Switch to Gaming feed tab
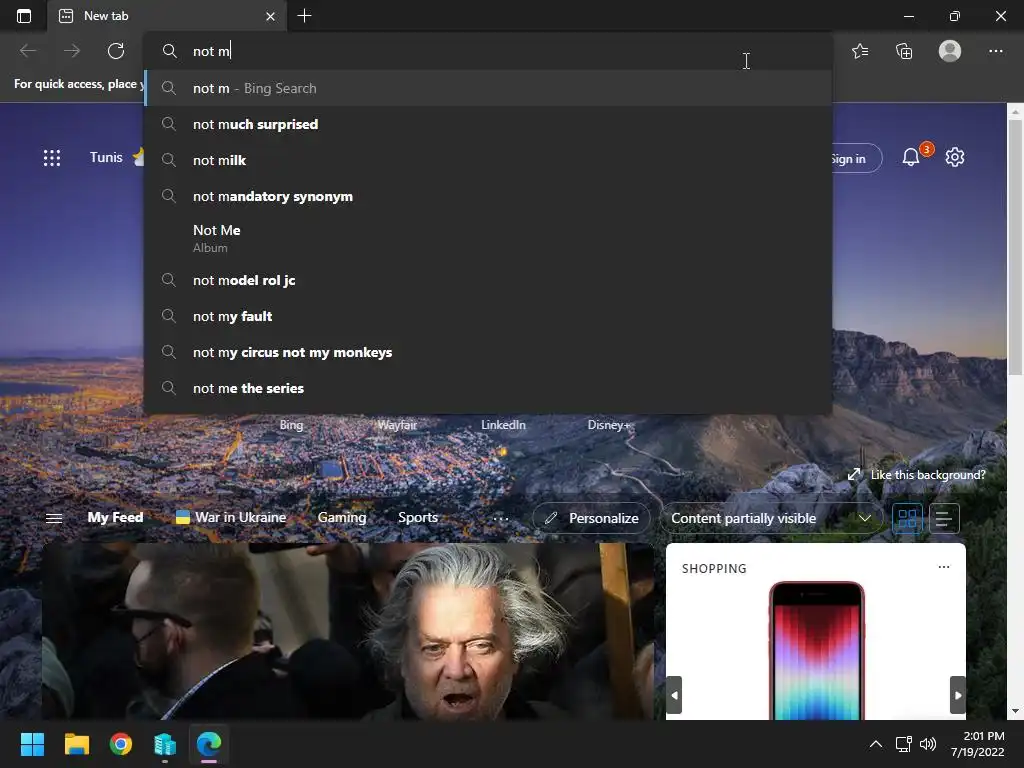 pos(342,517)
